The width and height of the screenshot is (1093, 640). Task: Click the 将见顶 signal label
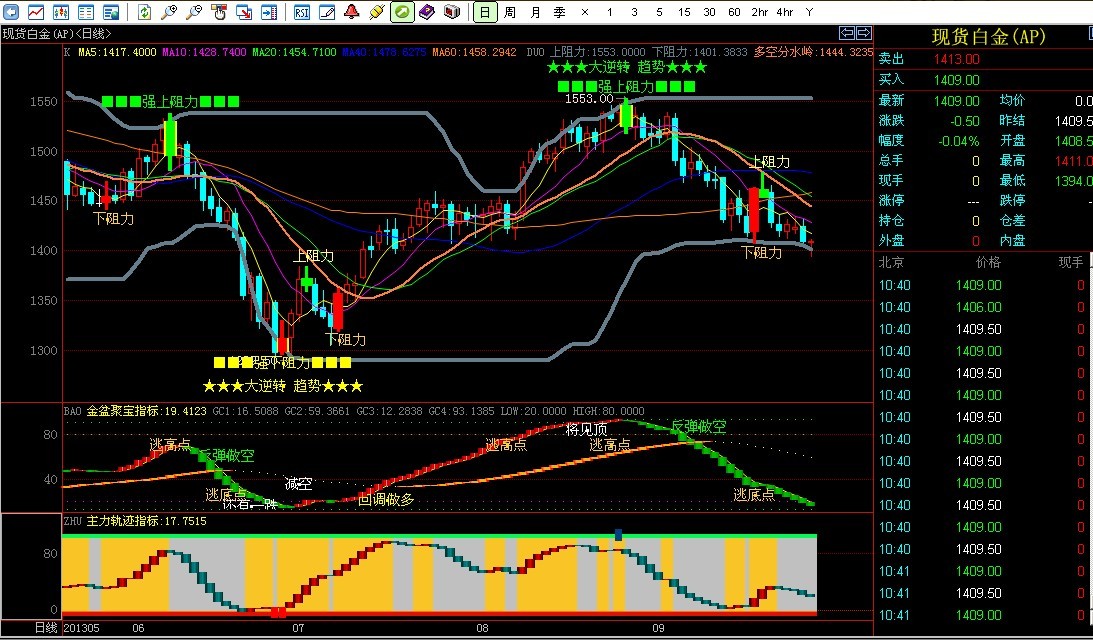(586, 429)
